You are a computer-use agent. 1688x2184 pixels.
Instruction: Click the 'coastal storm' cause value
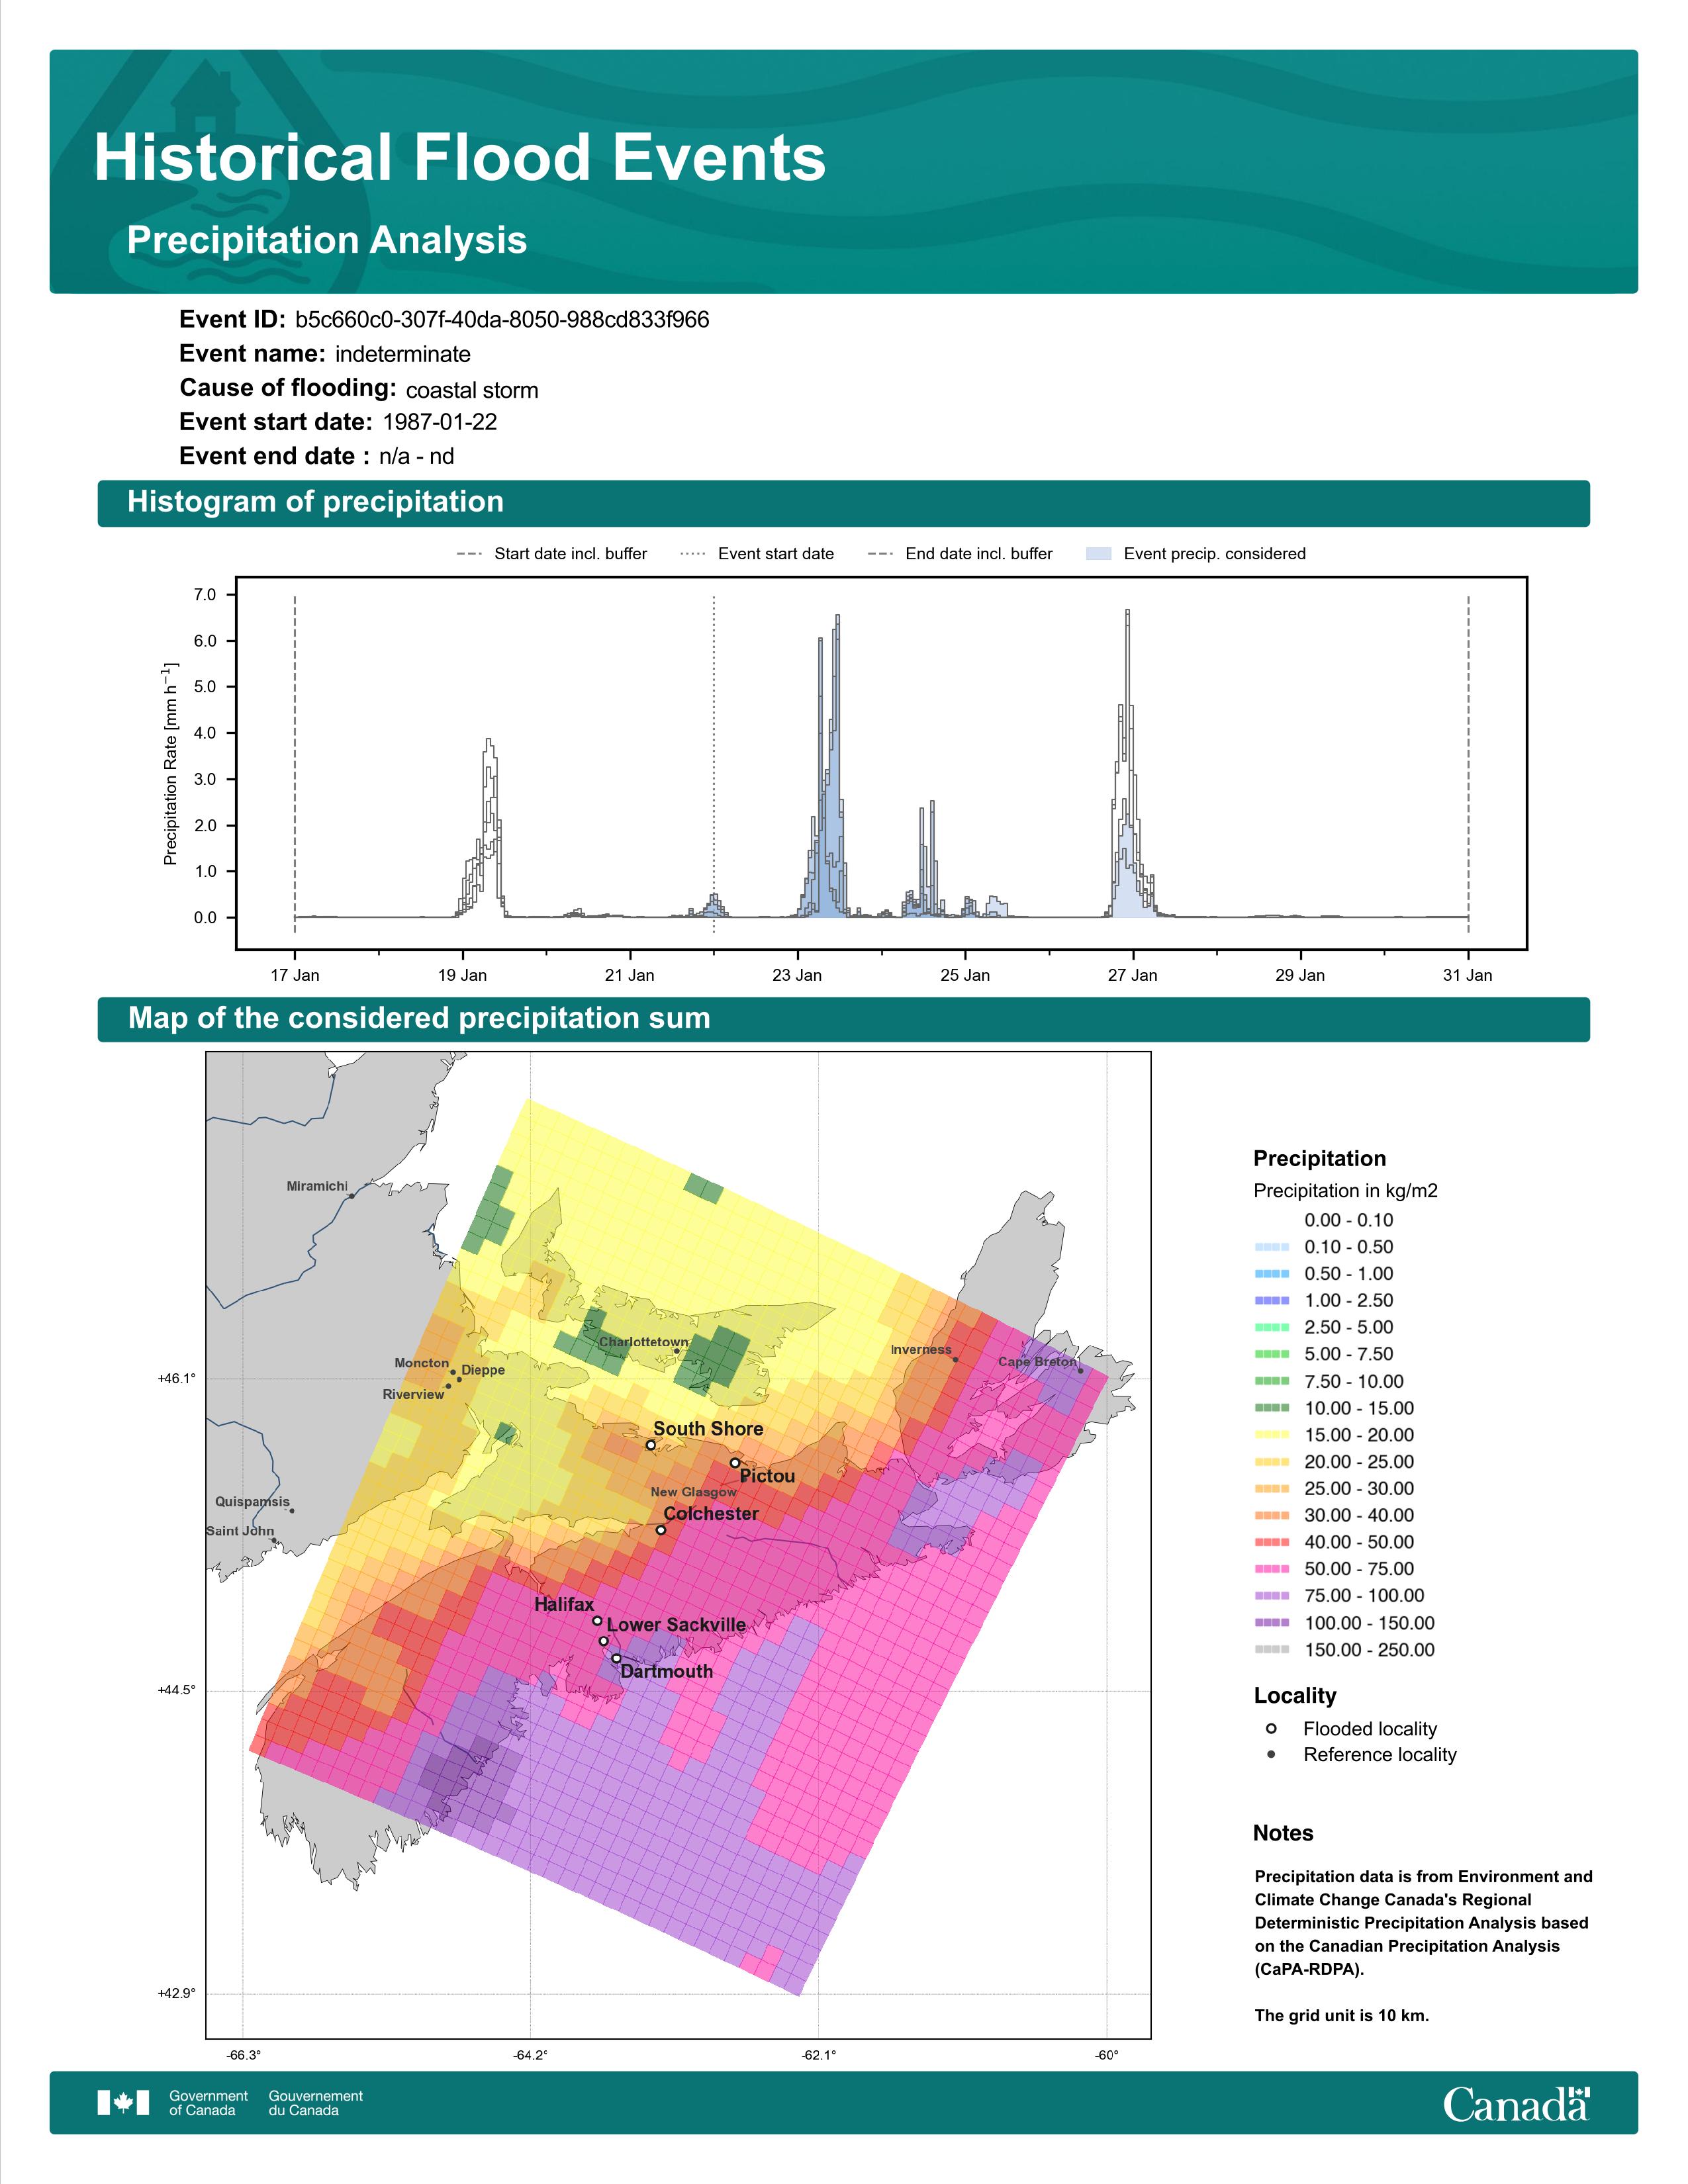472,390
